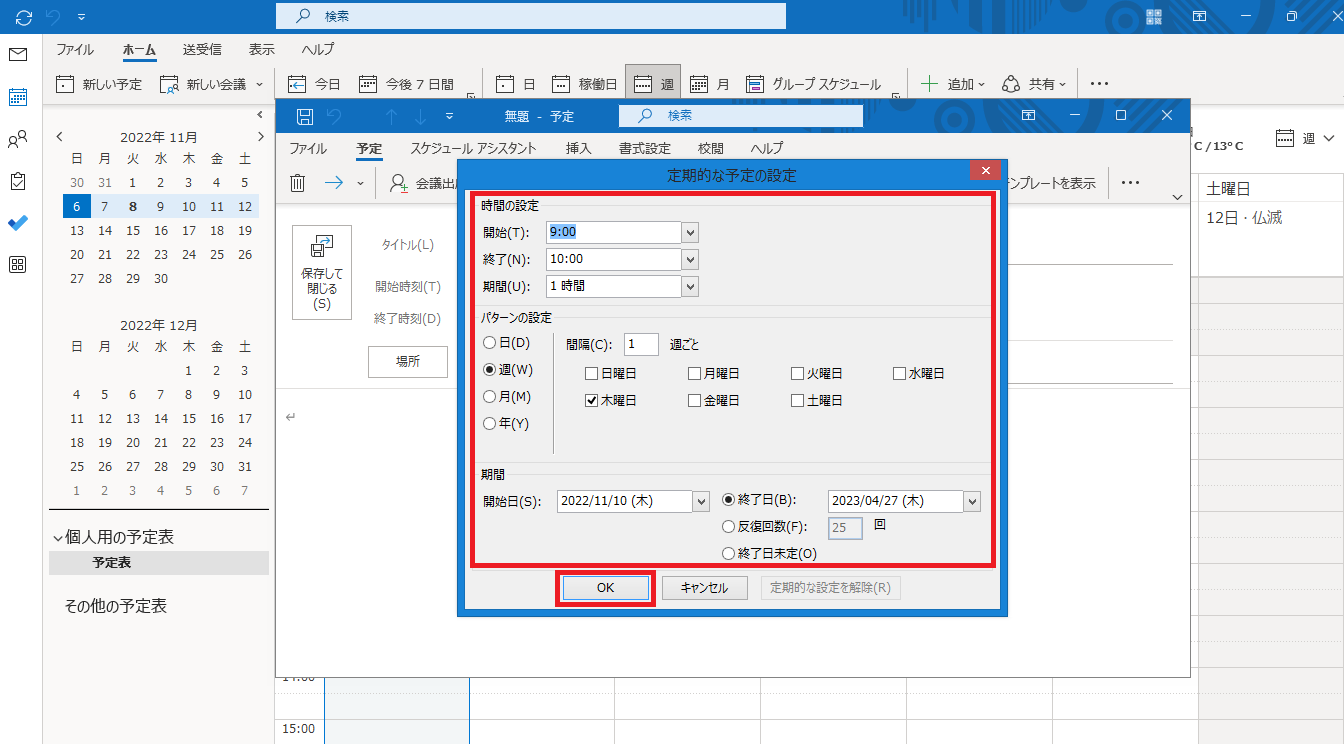Open the 終了日 date picker dropdown
Screen dimensions: 1344x744
coord(972,501)
